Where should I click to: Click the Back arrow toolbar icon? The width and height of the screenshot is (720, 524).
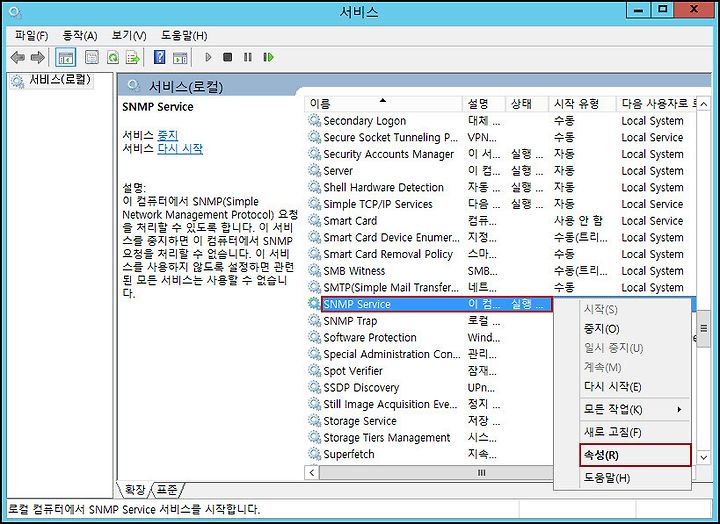pyautogui.click(x=17, y=57)
